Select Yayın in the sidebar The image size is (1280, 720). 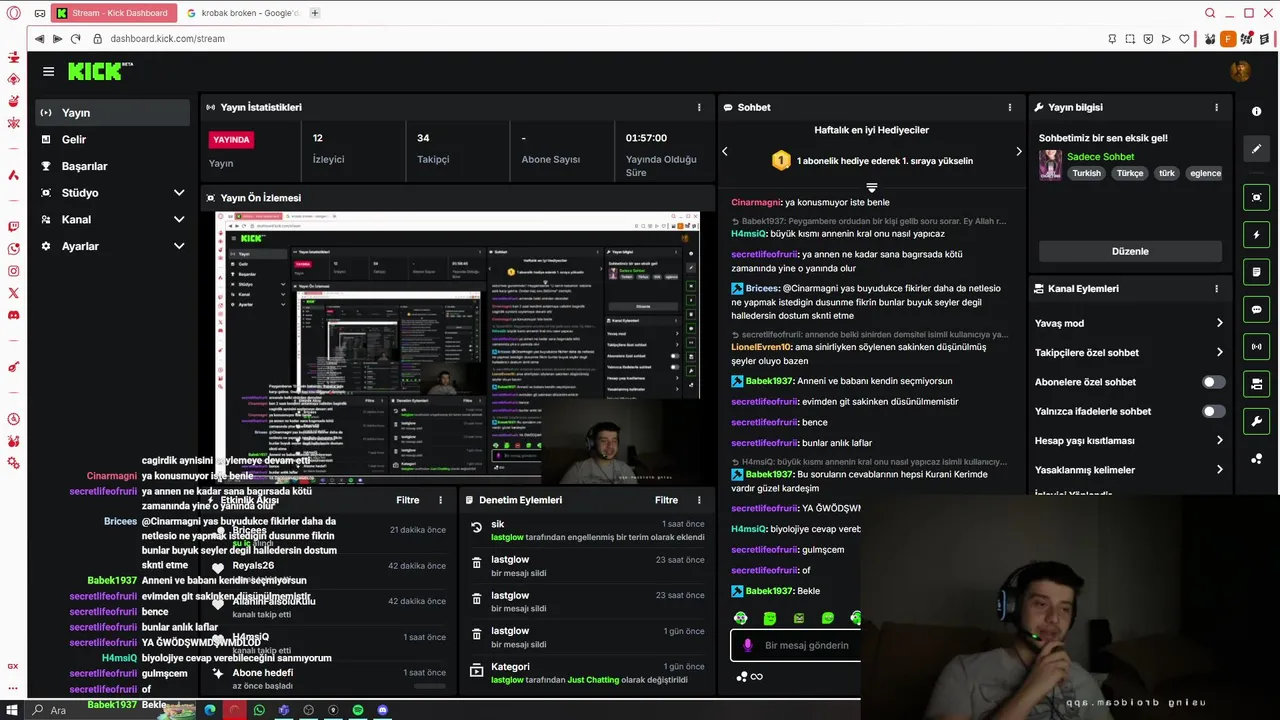111,113
